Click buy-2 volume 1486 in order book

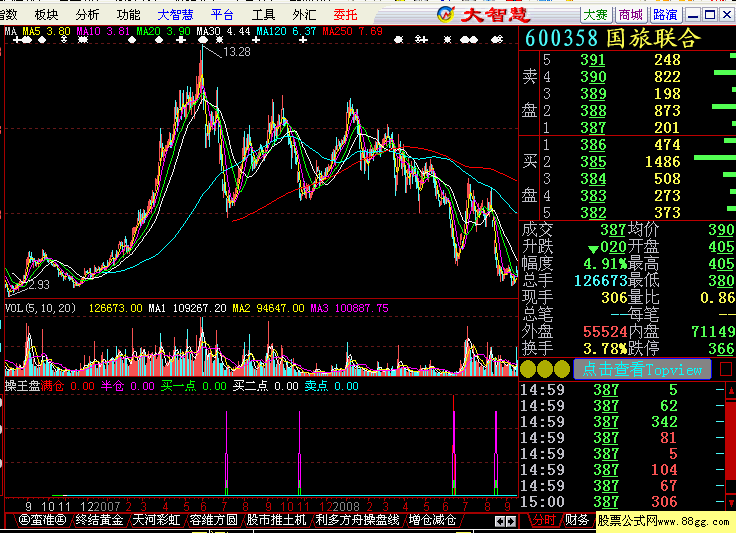click(x=663, y=162)
